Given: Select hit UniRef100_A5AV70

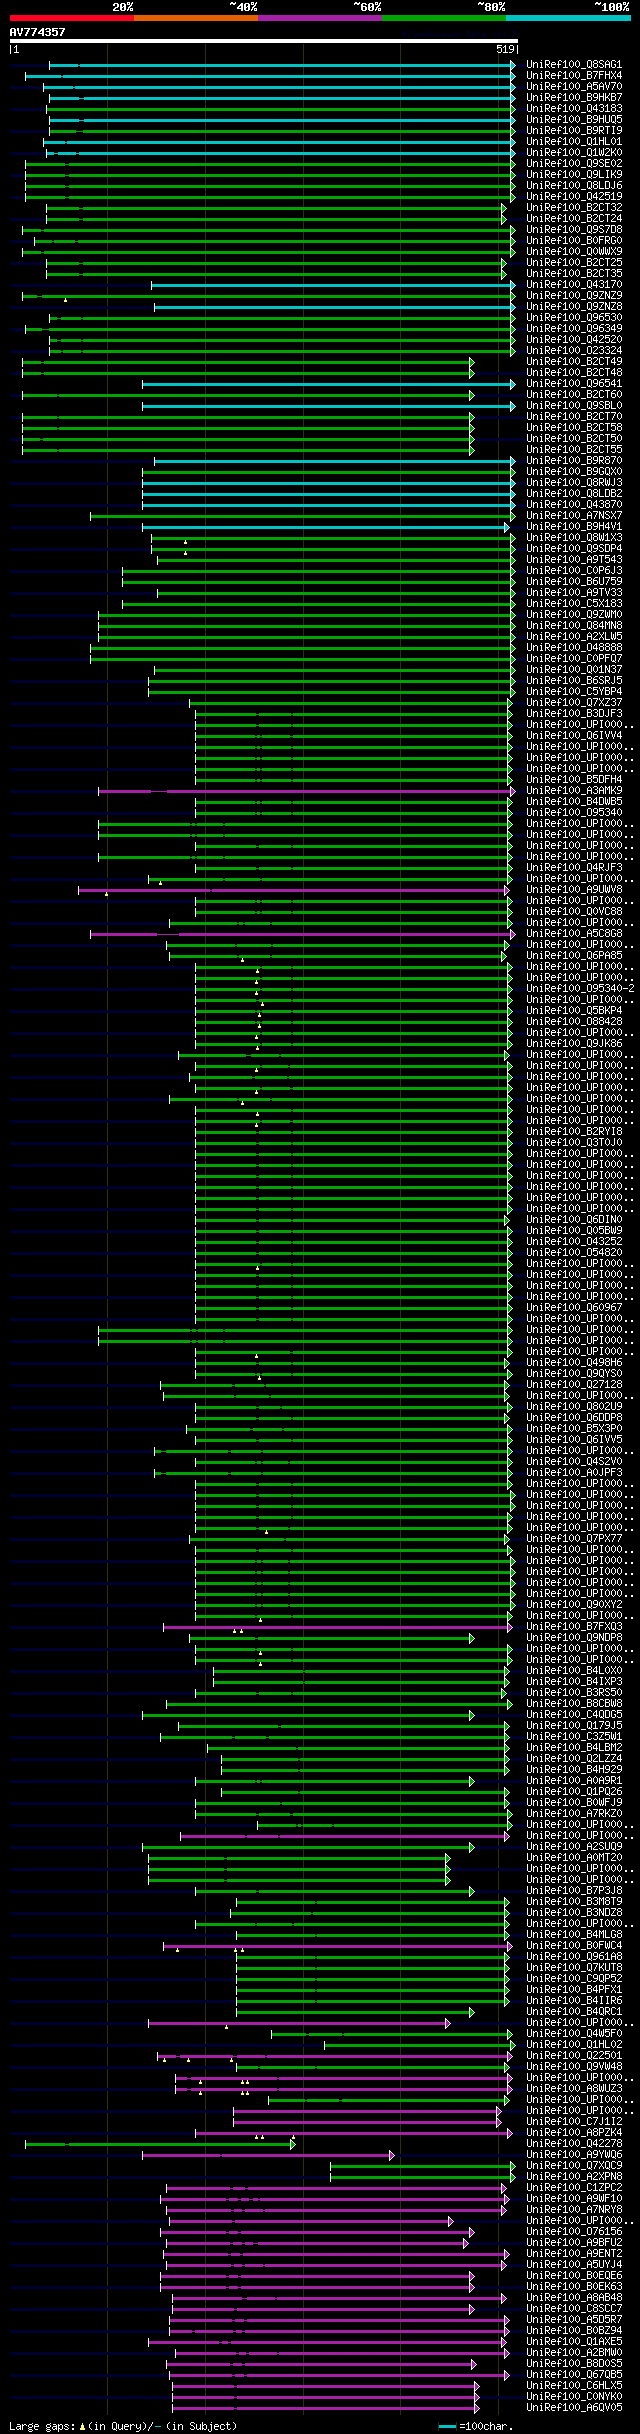Looking at the screenshot, I should point(574,87).
